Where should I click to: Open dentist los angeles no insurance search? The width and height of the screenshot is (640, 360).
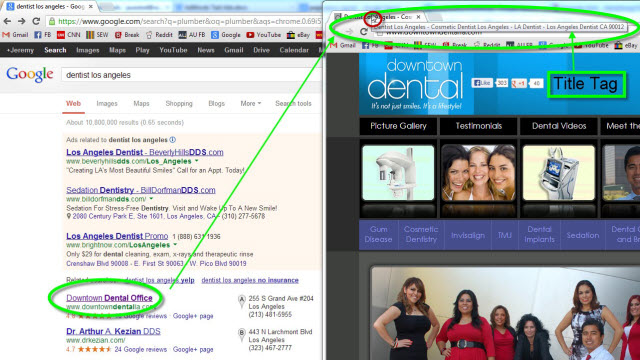tap(250, 280)
